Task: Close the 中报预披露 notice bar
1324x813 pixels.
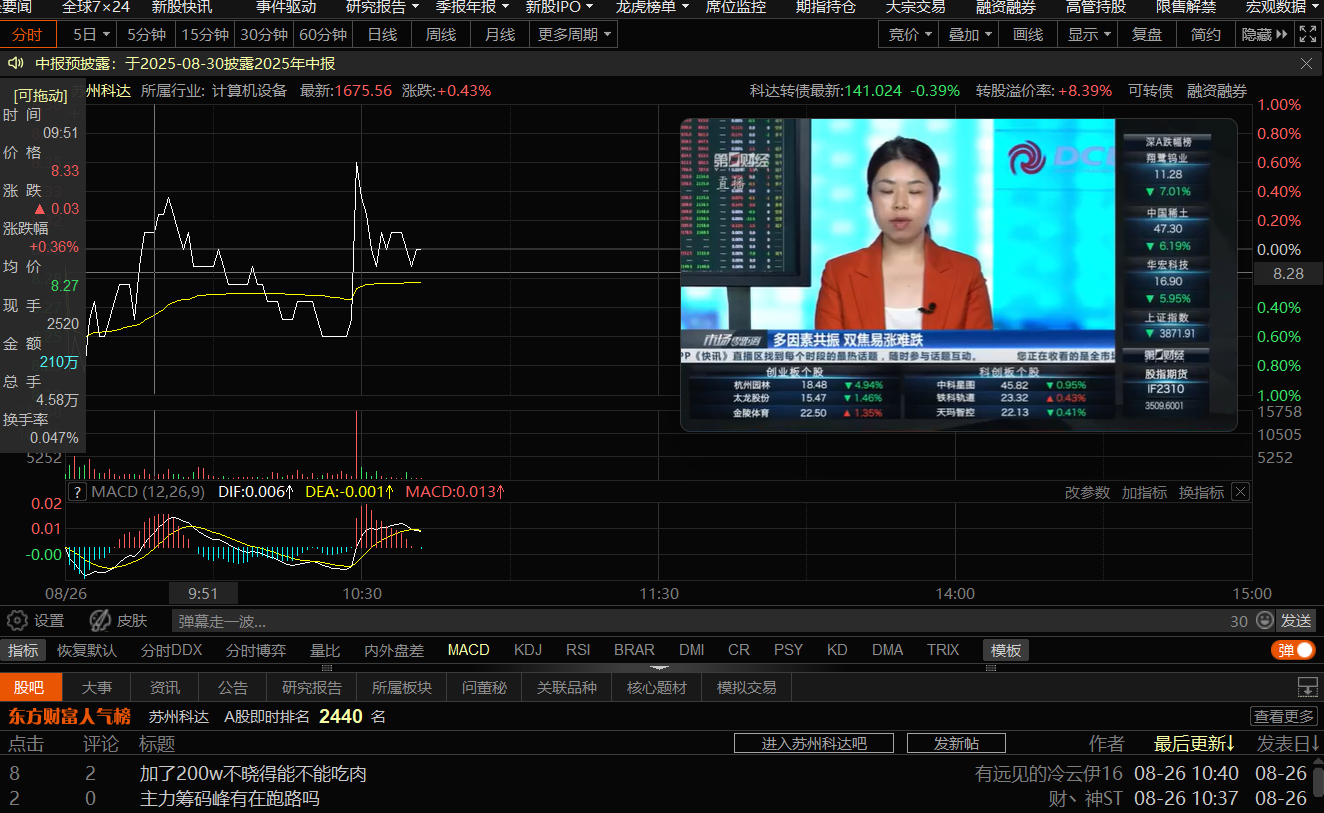Action: coord(1306,63)
